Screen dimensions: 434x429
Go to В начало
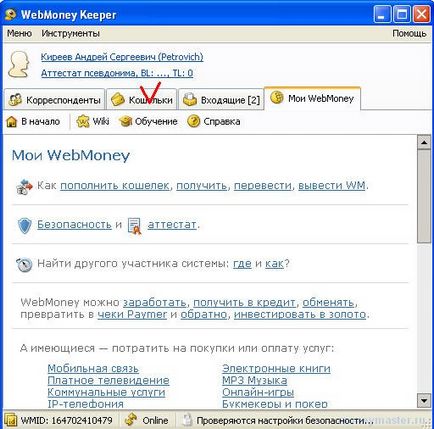click(33, 121)
